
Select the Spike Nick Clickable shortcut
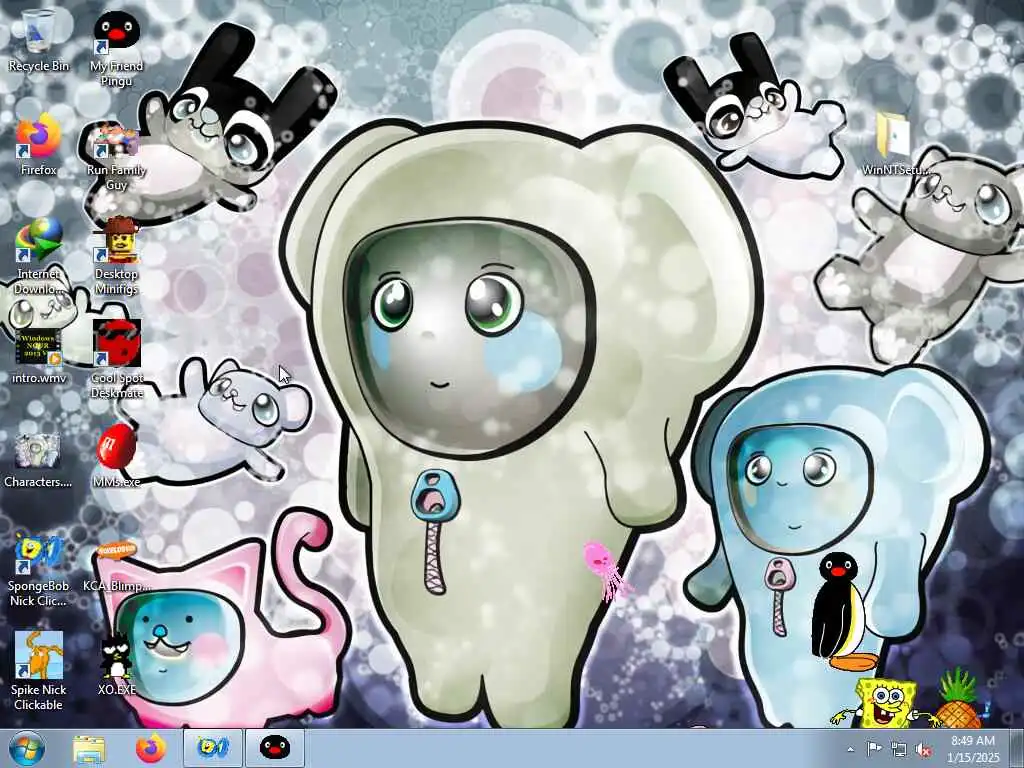pyautogui.click(x=39, y=670)
